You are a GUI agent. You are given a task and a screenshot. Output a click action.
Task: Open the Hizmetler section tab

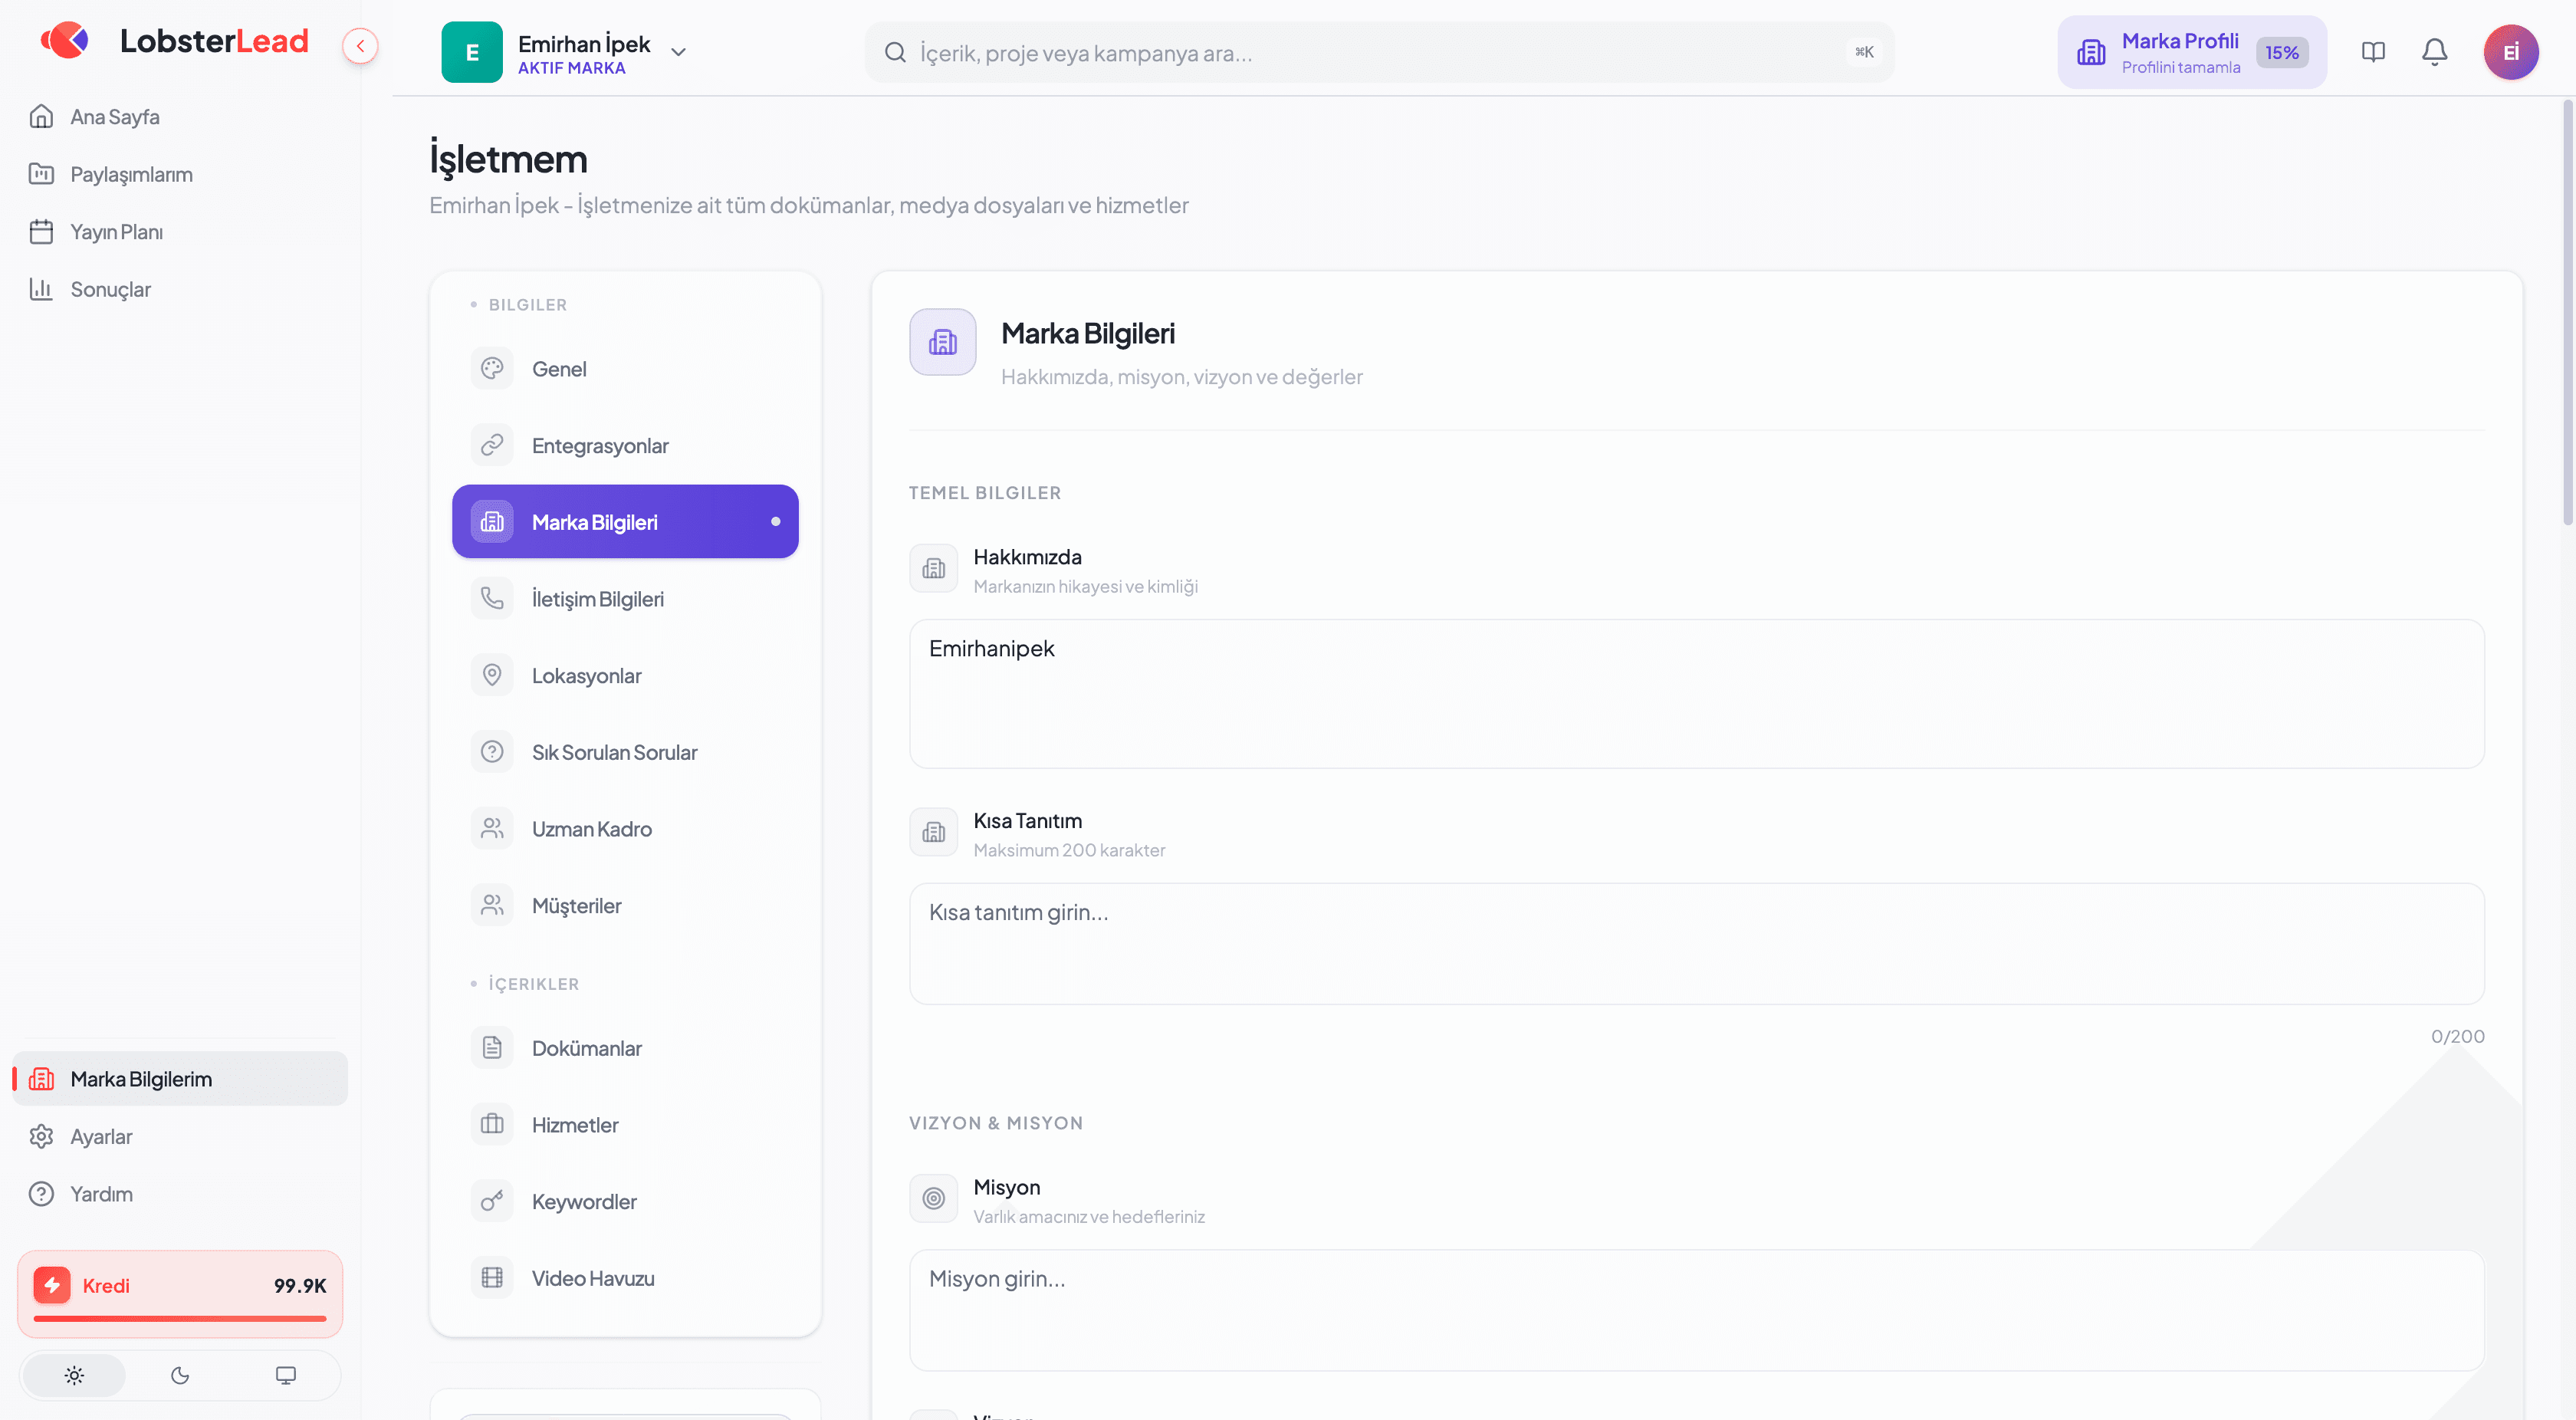point(625,1125)
